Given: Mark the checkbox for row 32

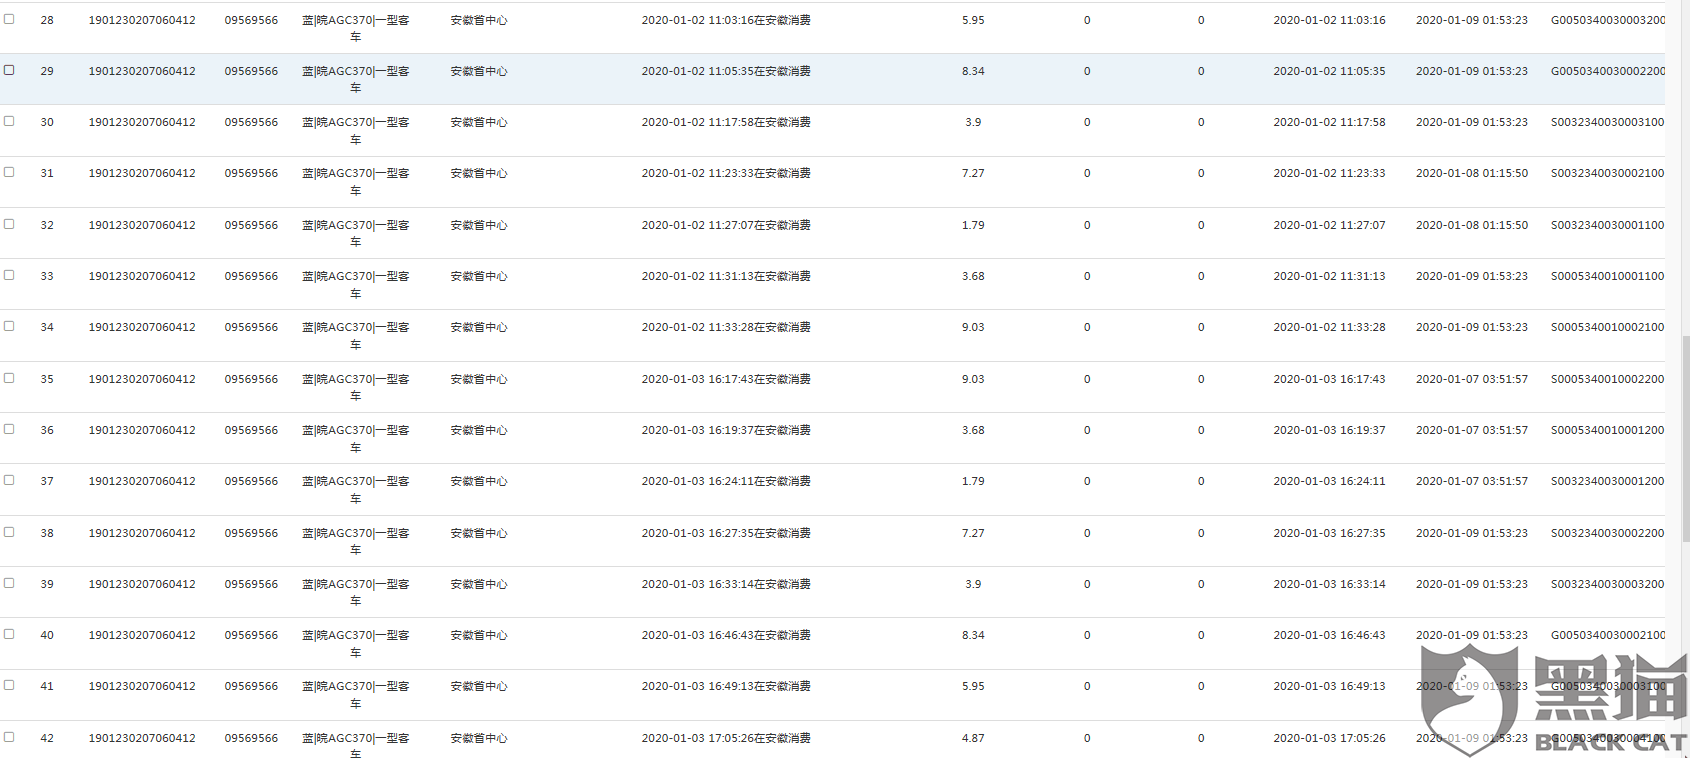Looking at the screenshot, I should [x=9, y=224].
